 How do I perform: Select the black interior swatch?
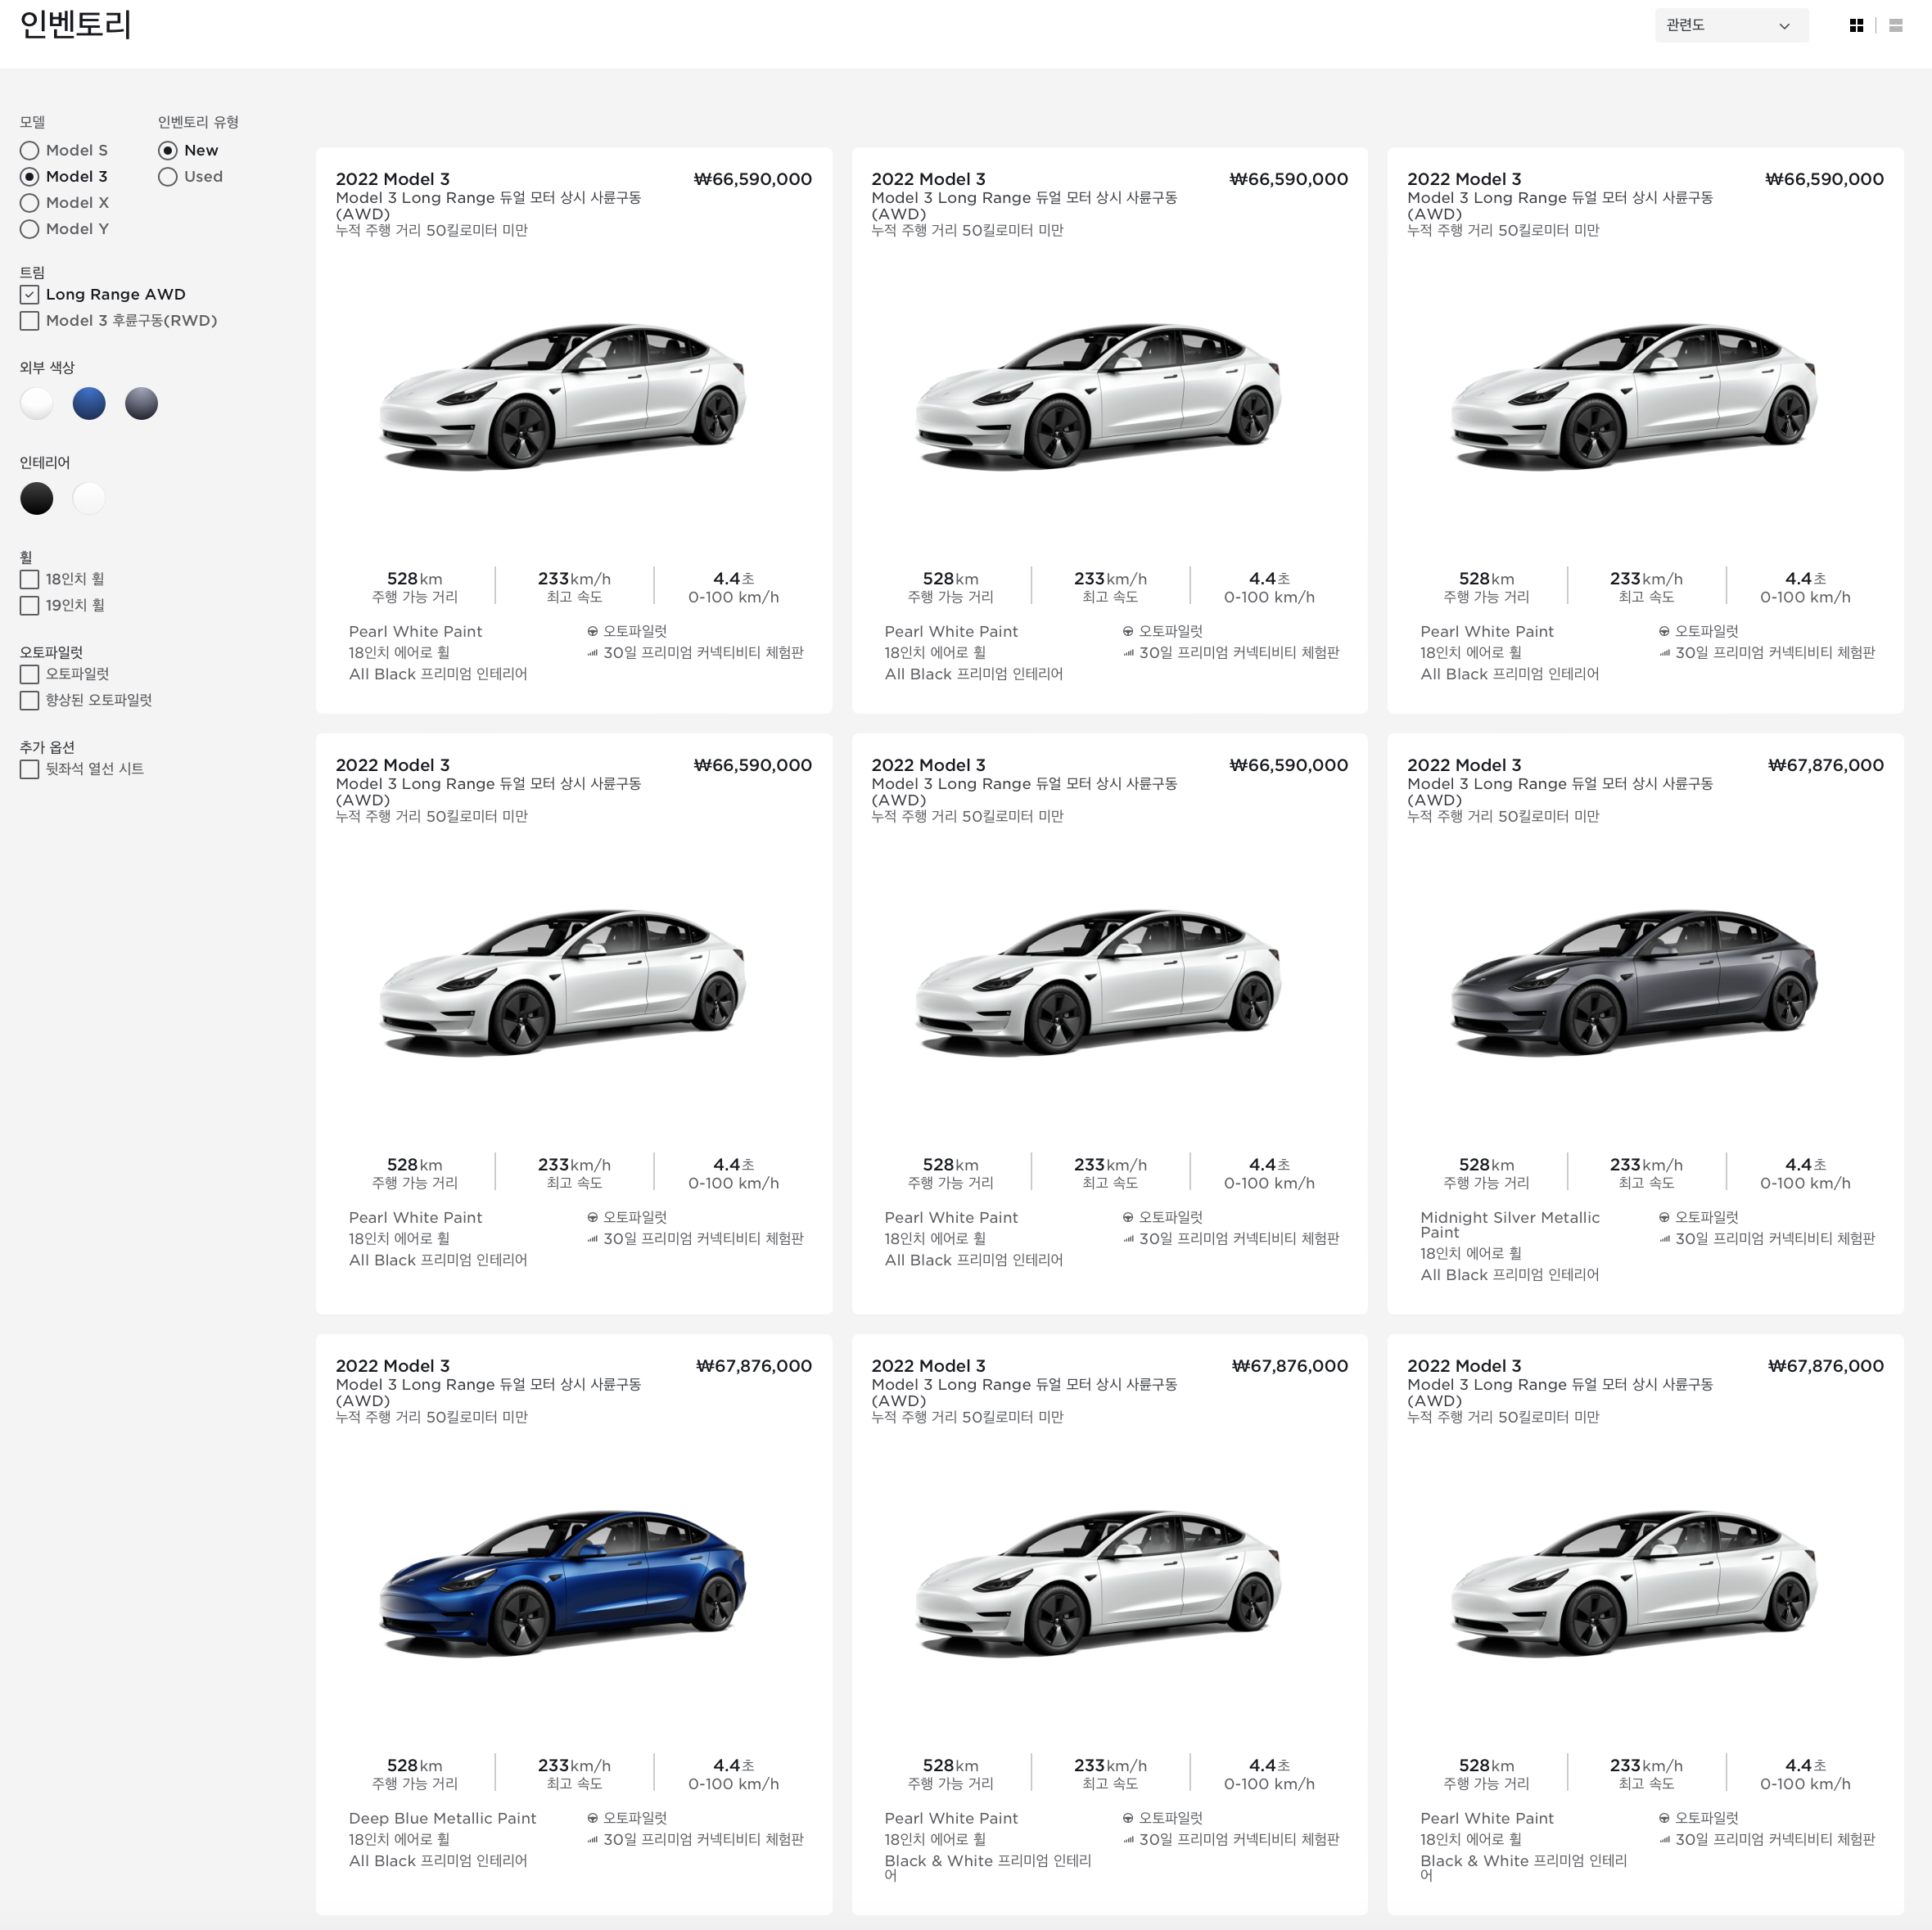(x=37, y=499)
